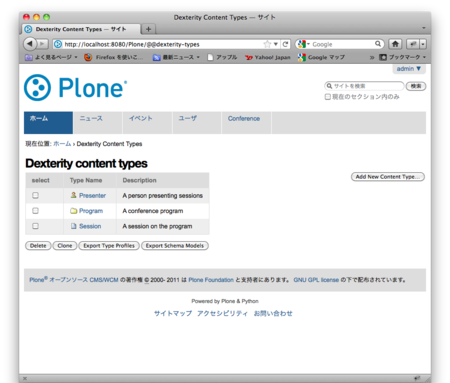The image size is (450, 383).
Task: Open the browser home page icon
Action: point(395,44)
